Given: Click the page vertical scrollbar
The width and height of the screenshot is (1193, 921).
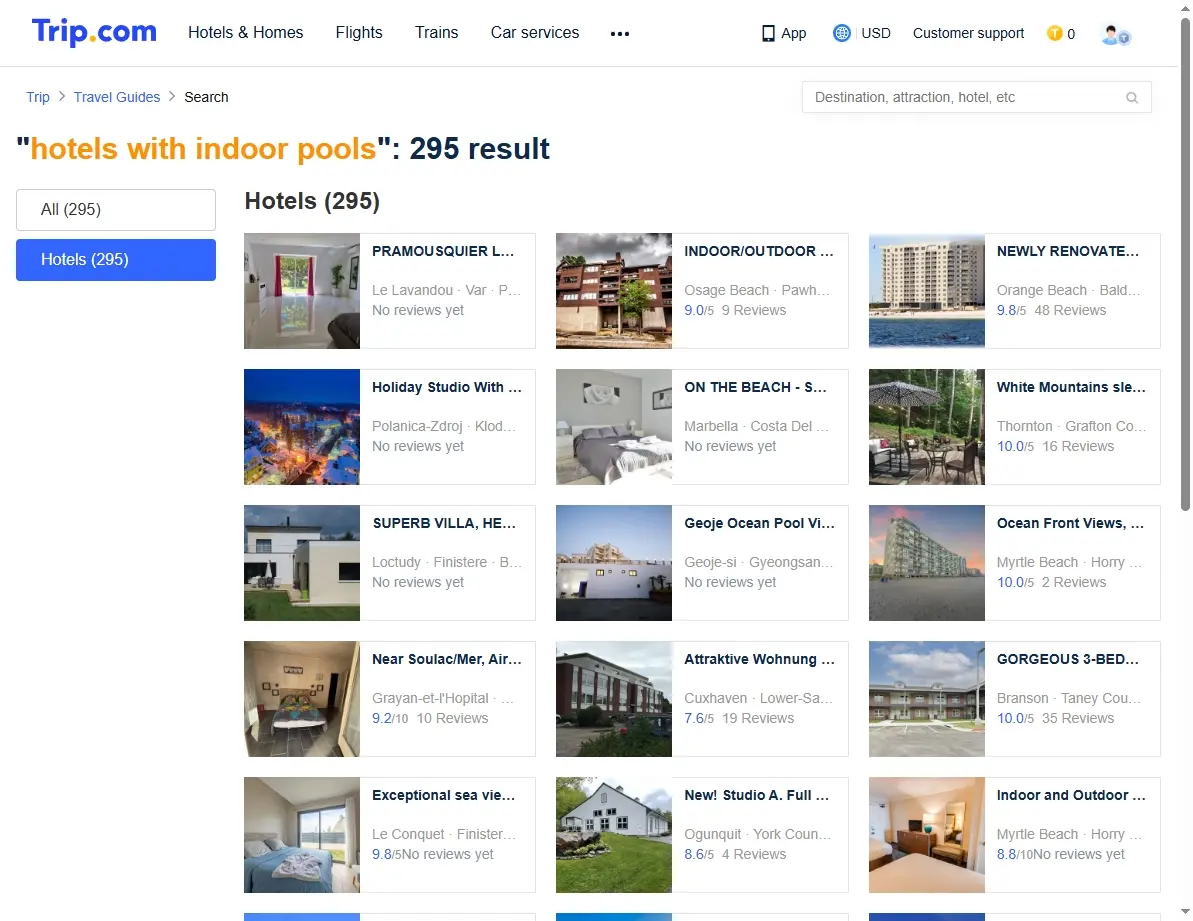Looking at the screenshot, I should [x=1185, y=263].
